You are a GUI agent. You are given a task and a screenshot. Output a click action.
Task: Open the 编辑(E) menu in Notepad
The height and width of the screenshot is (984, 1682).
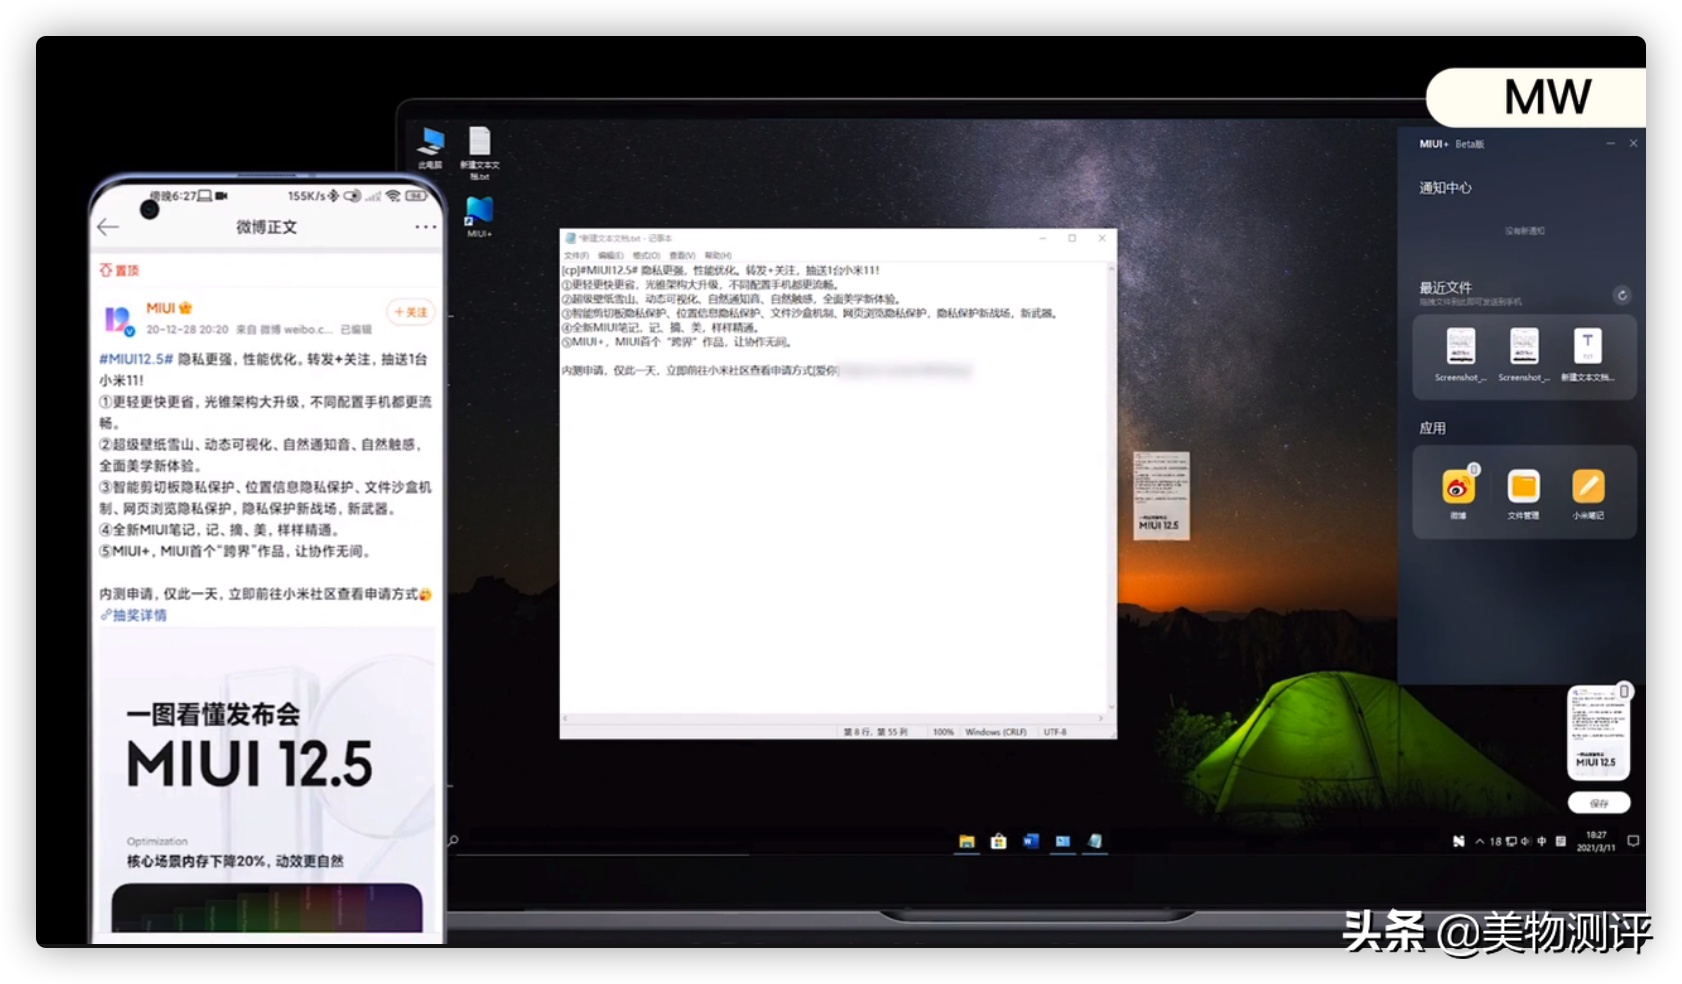(x=611, y=255)
